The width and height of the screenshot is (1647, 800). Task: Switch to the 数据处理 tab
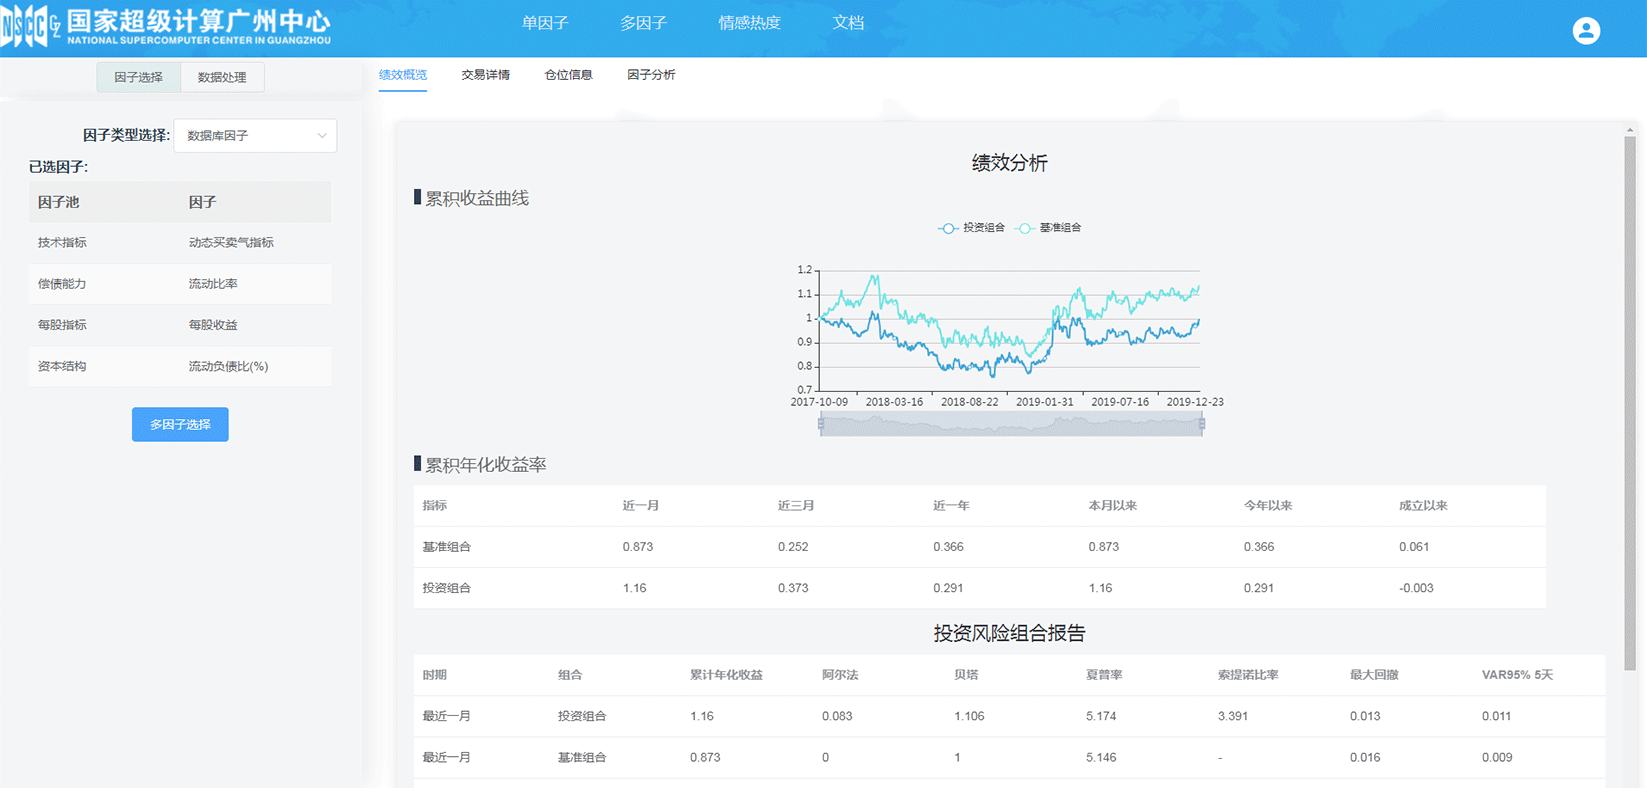(222, 77)
